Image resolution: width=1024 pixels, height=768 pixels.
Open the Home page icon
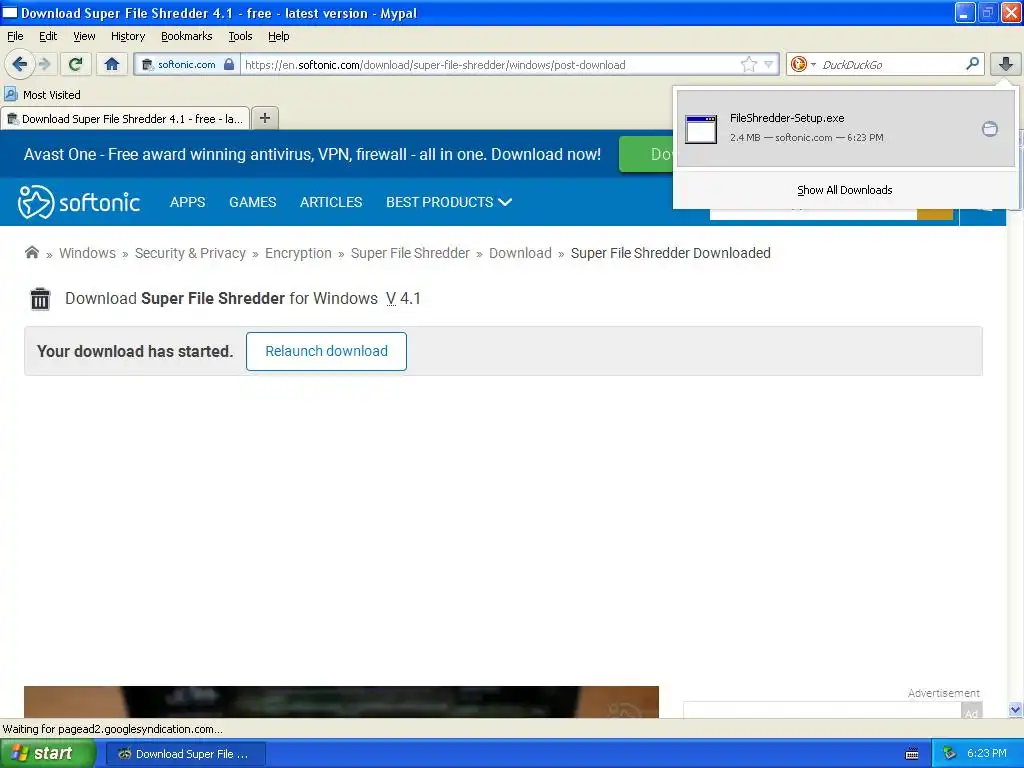112,64
